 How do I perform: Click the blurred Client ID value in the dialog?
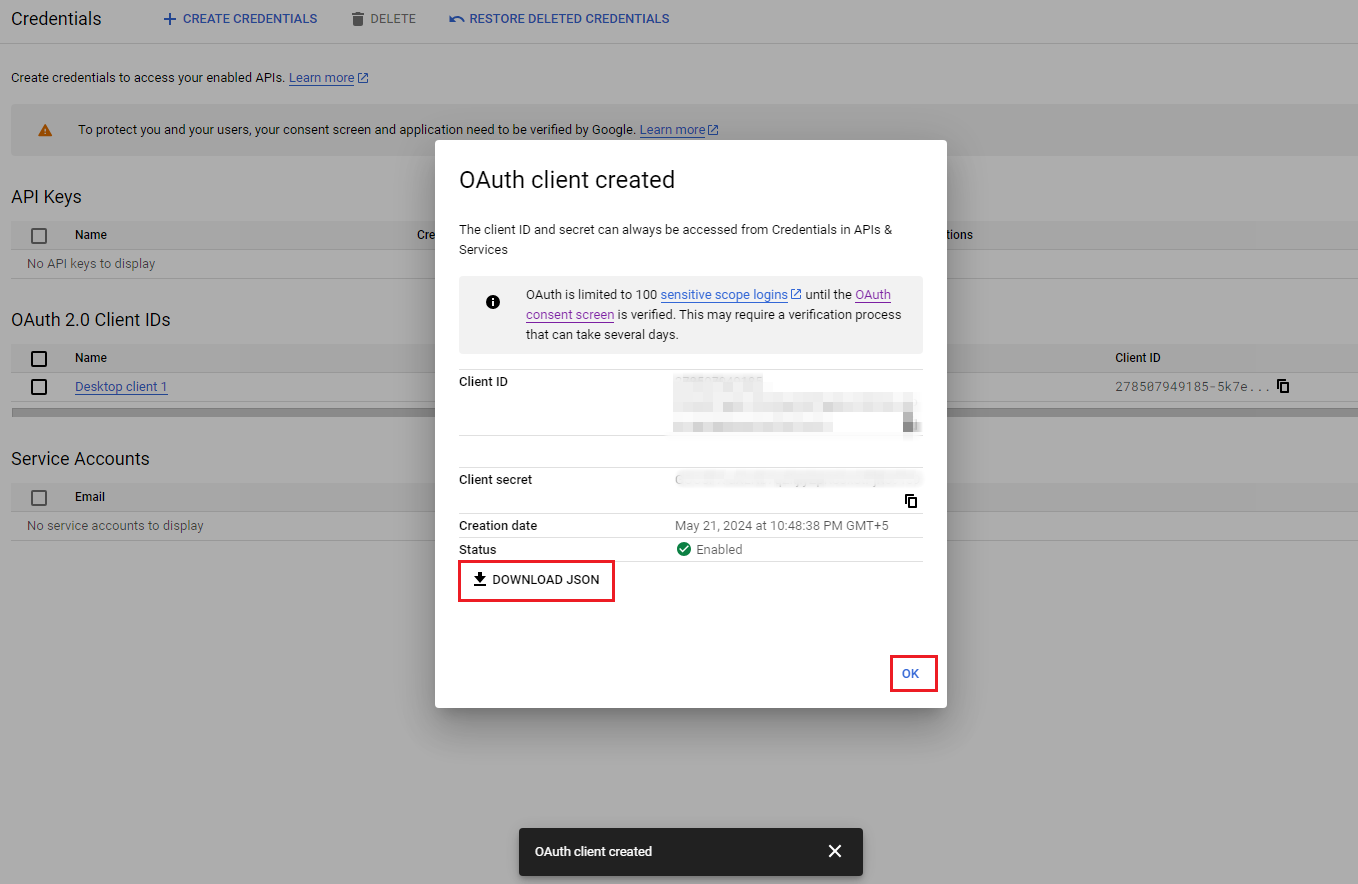pyautogui.click(x=797, y=404)
